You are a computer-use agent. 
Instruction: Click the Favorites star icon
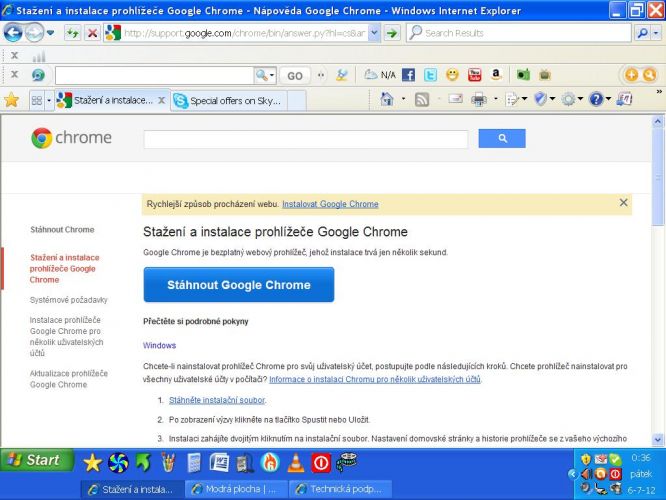pos(12,100)
